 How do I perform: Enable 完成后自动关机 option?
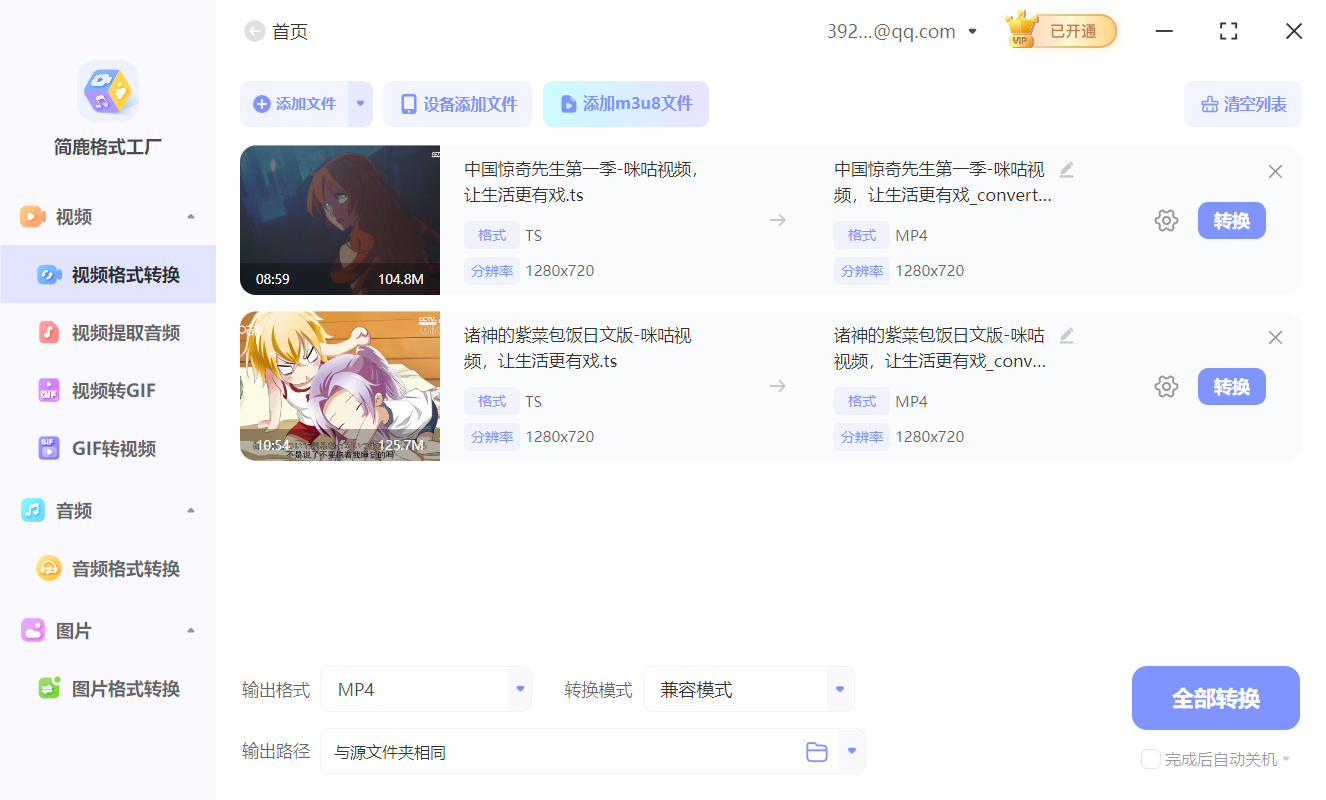point(1150,759)
